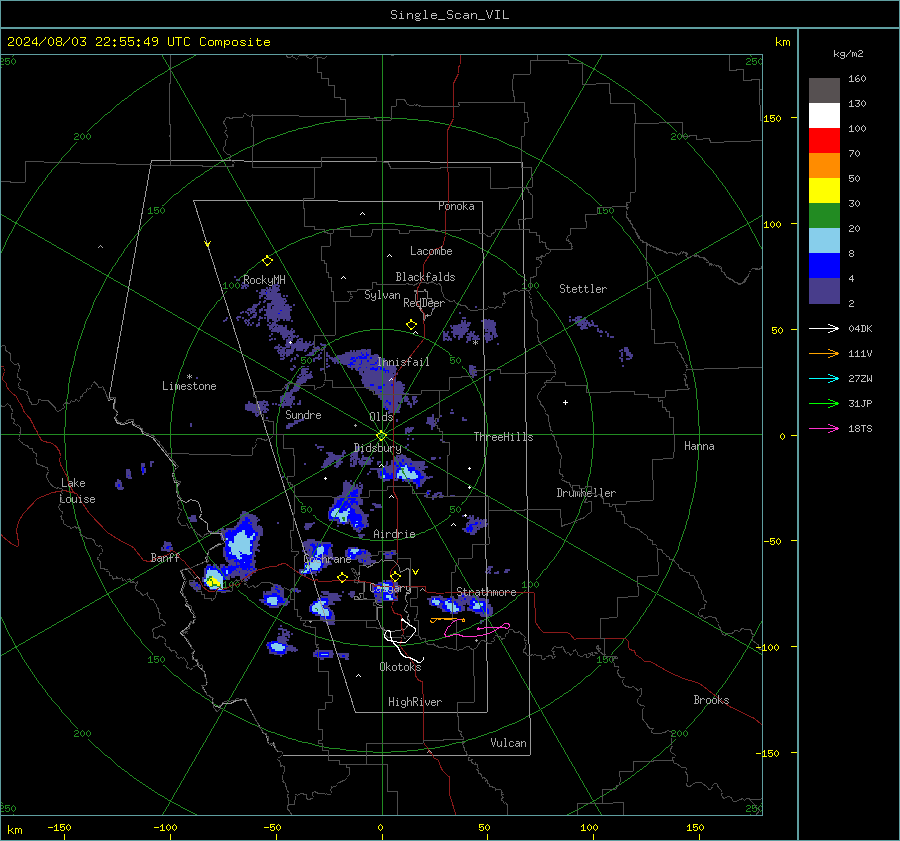This screenshot has height=841, width=900.
Task: Click the Vulcan label
Action: [x=508, y=743]
